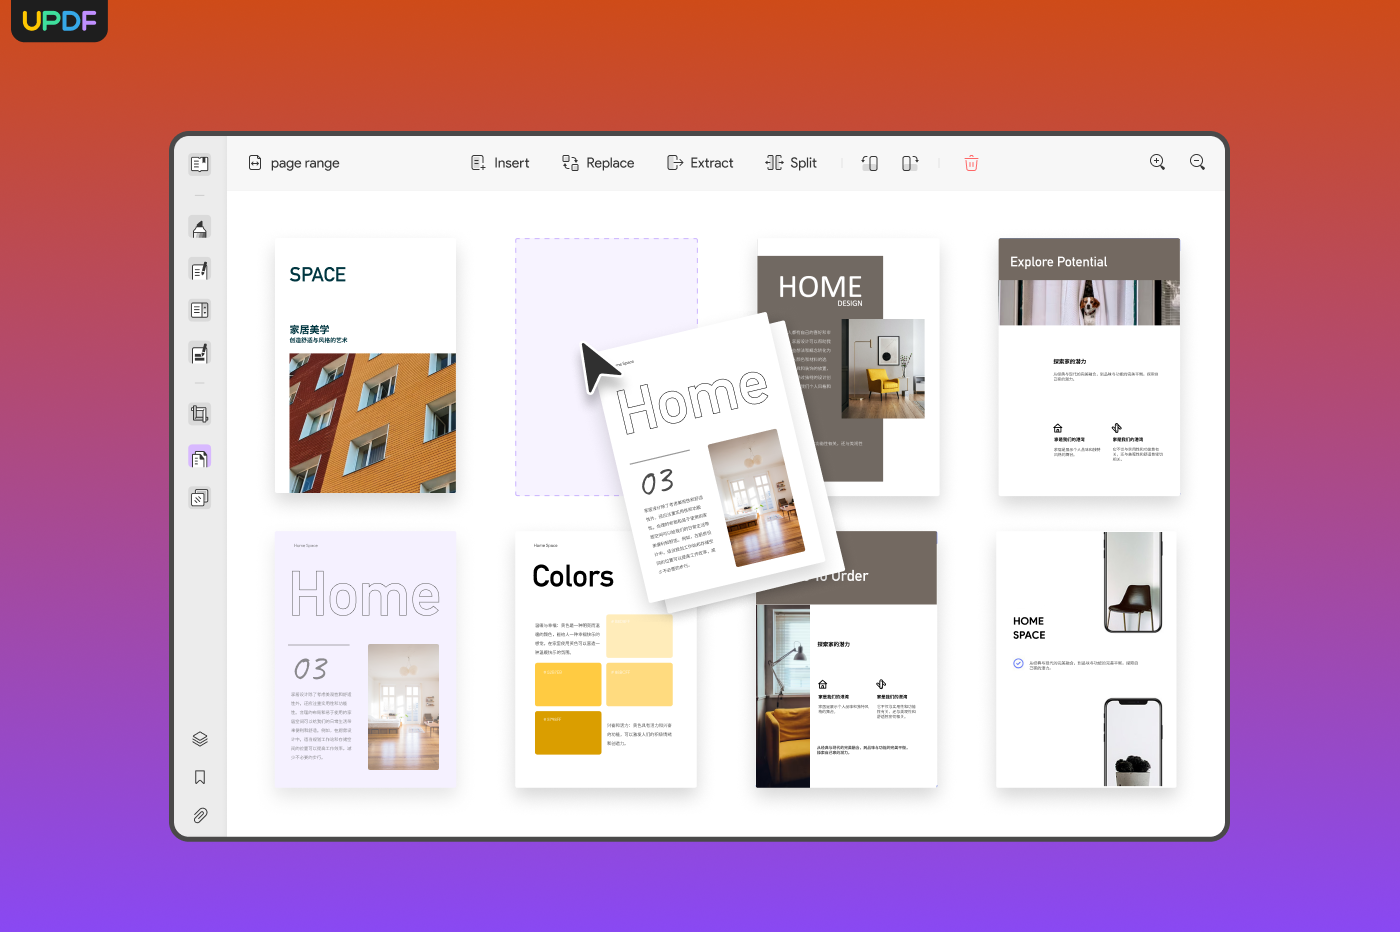Delete selected page with trash icon
1400x932 pixels.
[x=971, y=163]
